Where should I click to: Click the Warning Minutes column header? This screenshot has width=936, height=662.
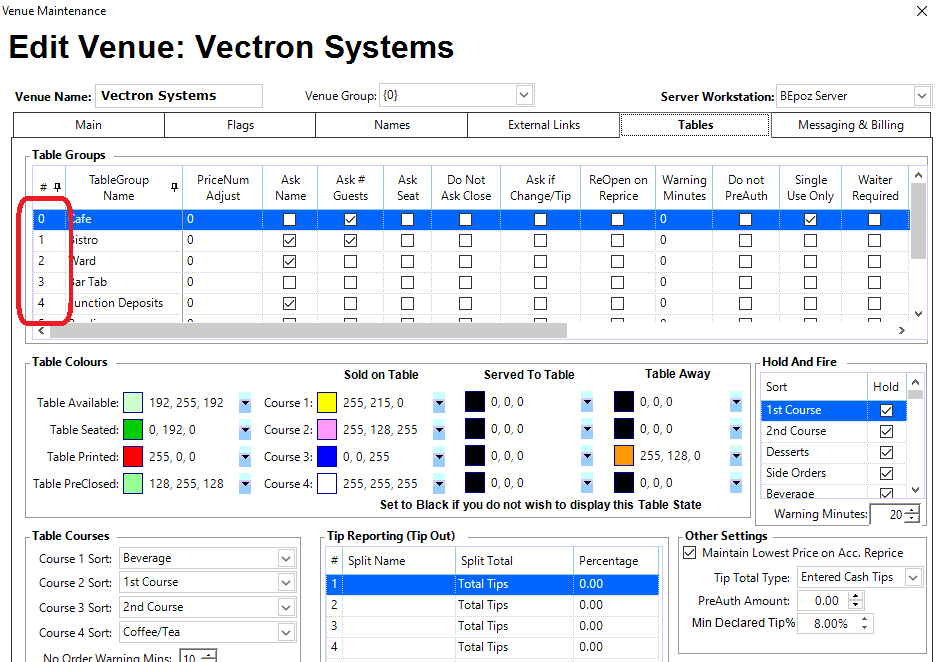coord(684,187)
